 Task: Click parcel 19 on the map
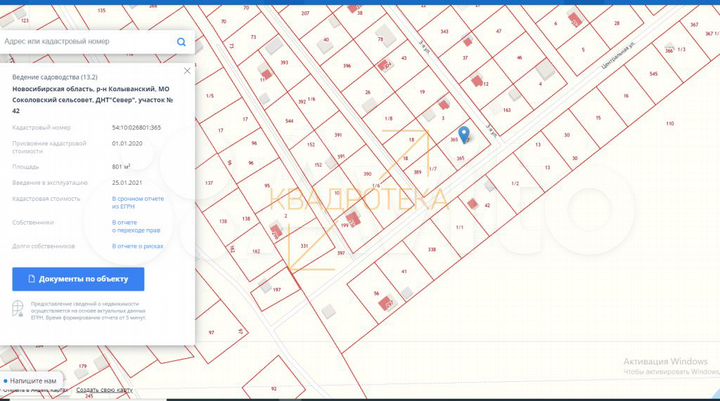pos(422,92)
